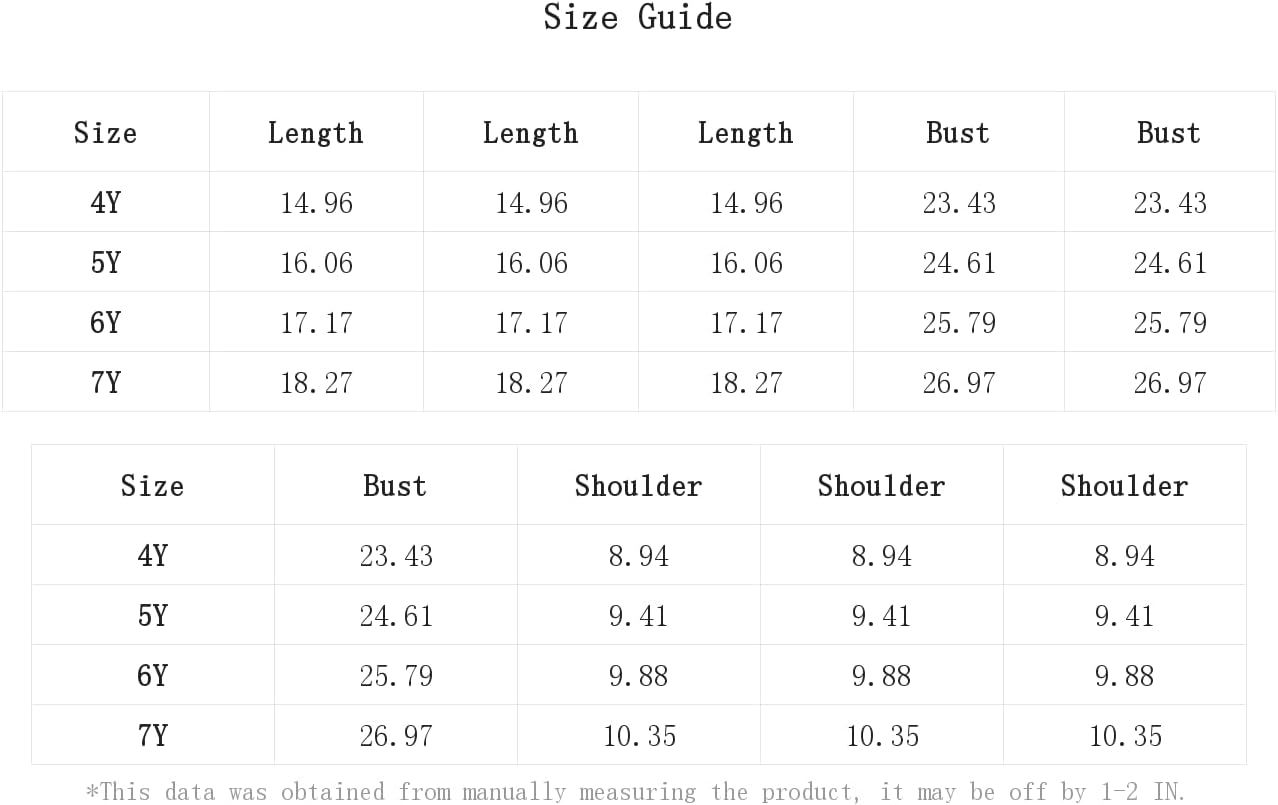Select the 6Y label in top table
Image resolution: width=1278 pixels, height=805 pixels.
105,323
